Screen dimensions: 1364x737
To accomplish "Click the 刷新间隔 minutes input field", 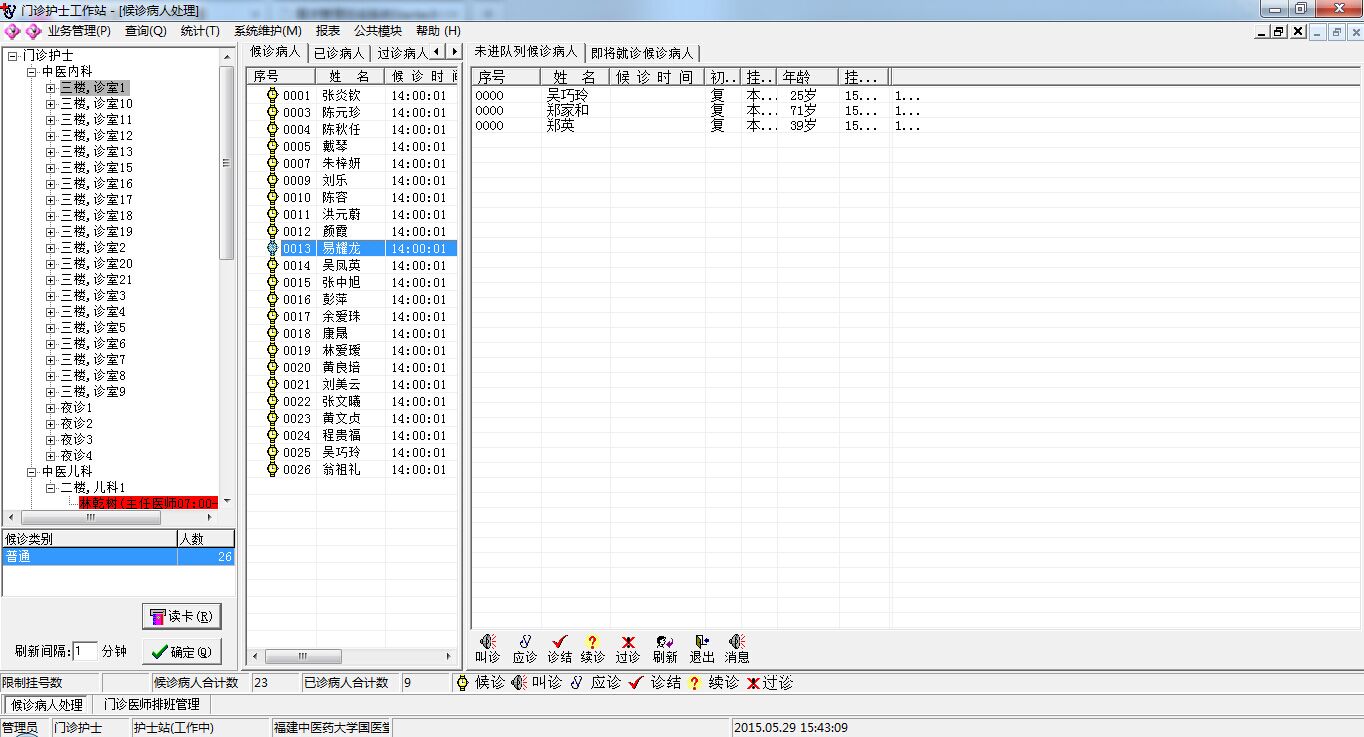I will [85, 651].
